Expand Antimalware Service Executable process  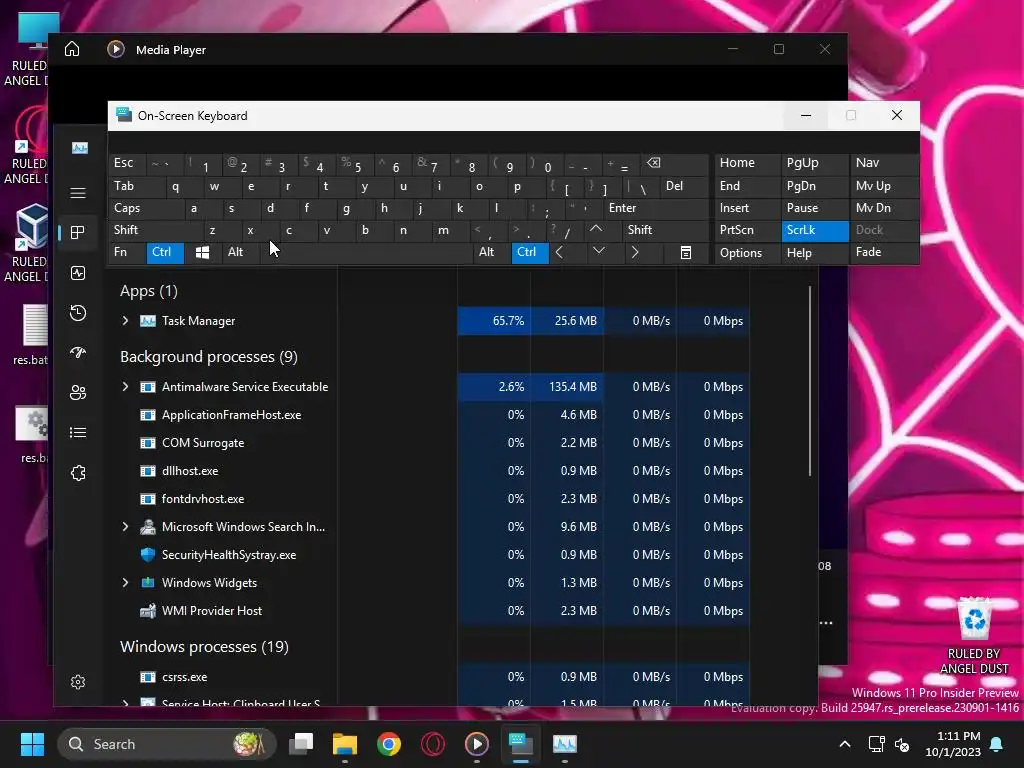pos(125,387)
